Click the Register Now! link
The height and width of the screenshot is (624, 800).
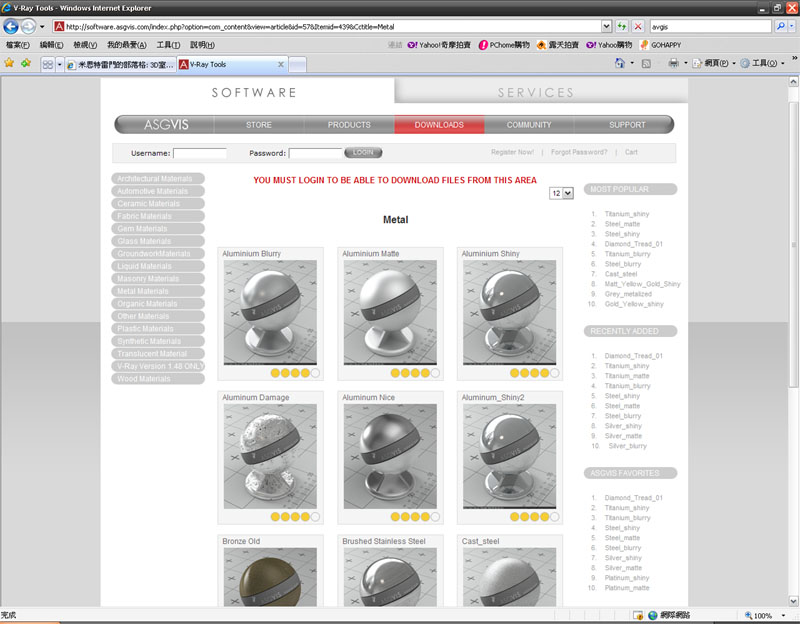[x=512, y=152]
